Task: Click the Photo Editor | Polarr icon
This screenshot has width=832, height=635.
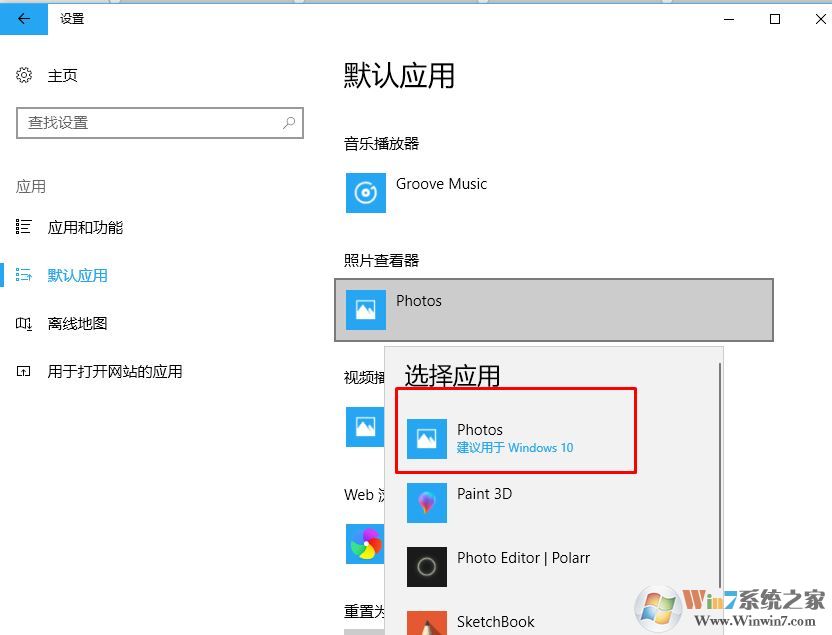Action: click(427, 566)
